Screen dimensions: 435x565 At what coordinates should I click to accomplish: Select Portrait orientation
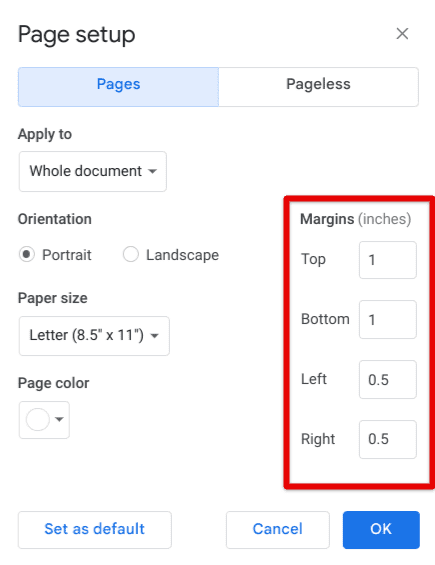click(27, 254)
